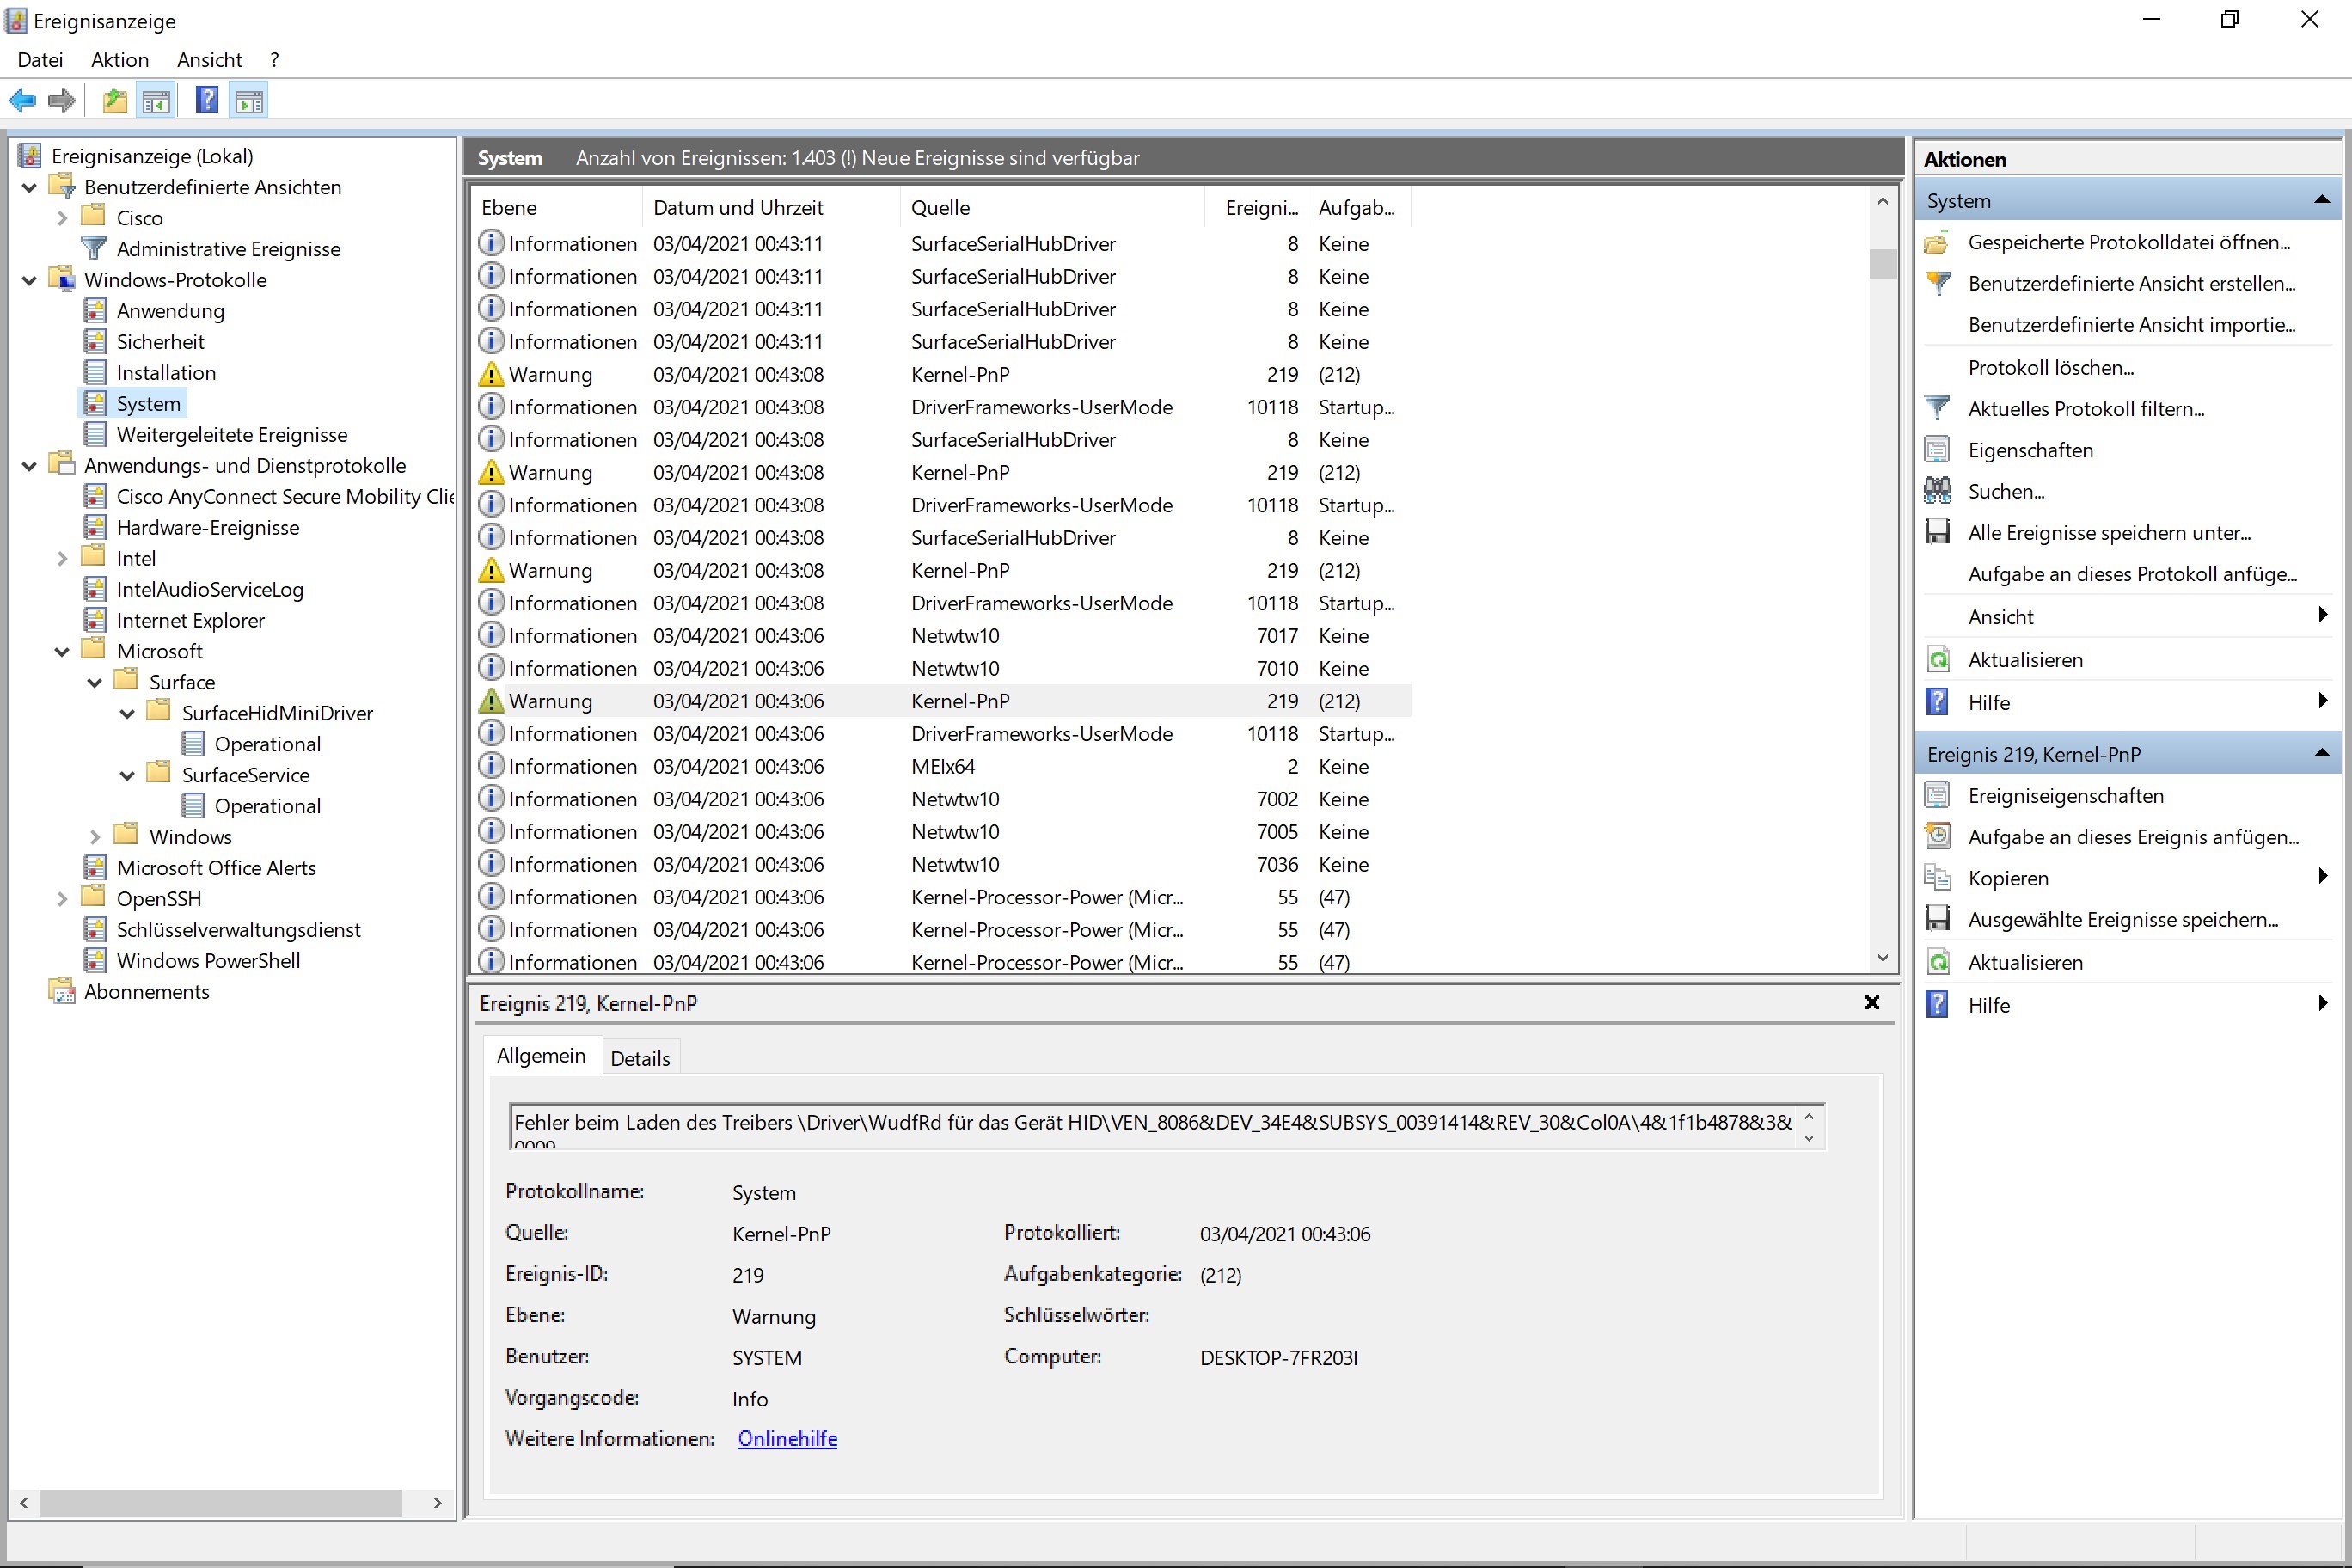Click the Administrative Ereignisse filter icon
Image resolution: width=2352 pixels, height=1568 pixels.
[x=94, y=248]
